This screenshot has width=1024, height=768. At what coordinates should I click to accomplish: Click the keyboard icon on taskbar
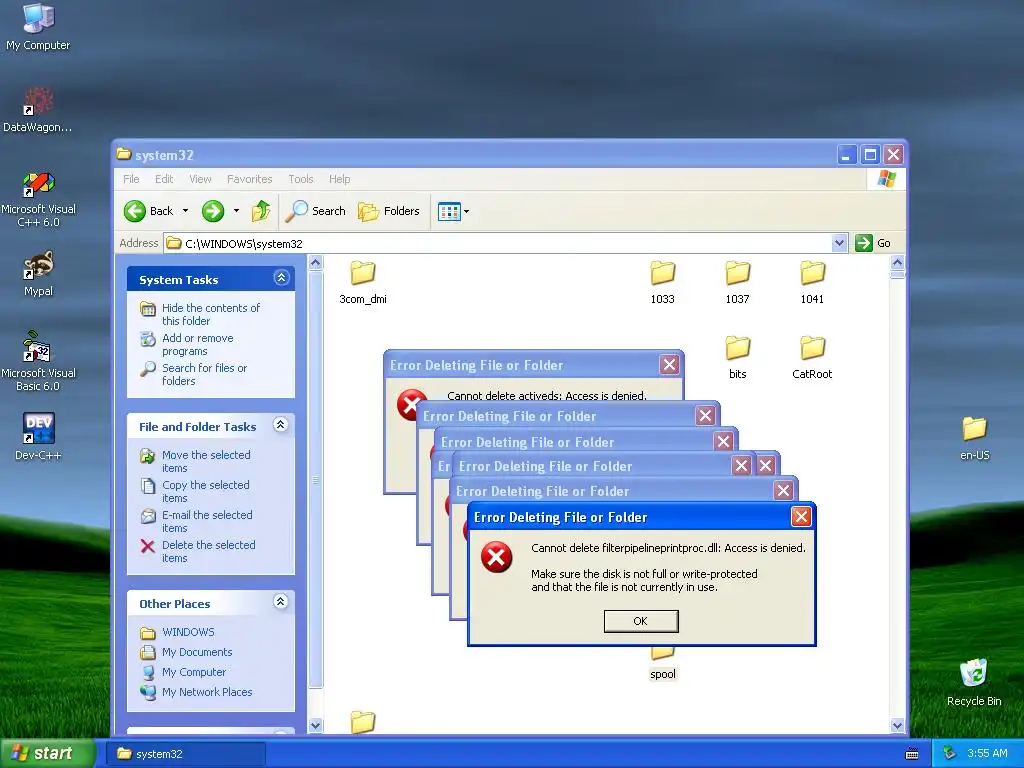point(912,754)
